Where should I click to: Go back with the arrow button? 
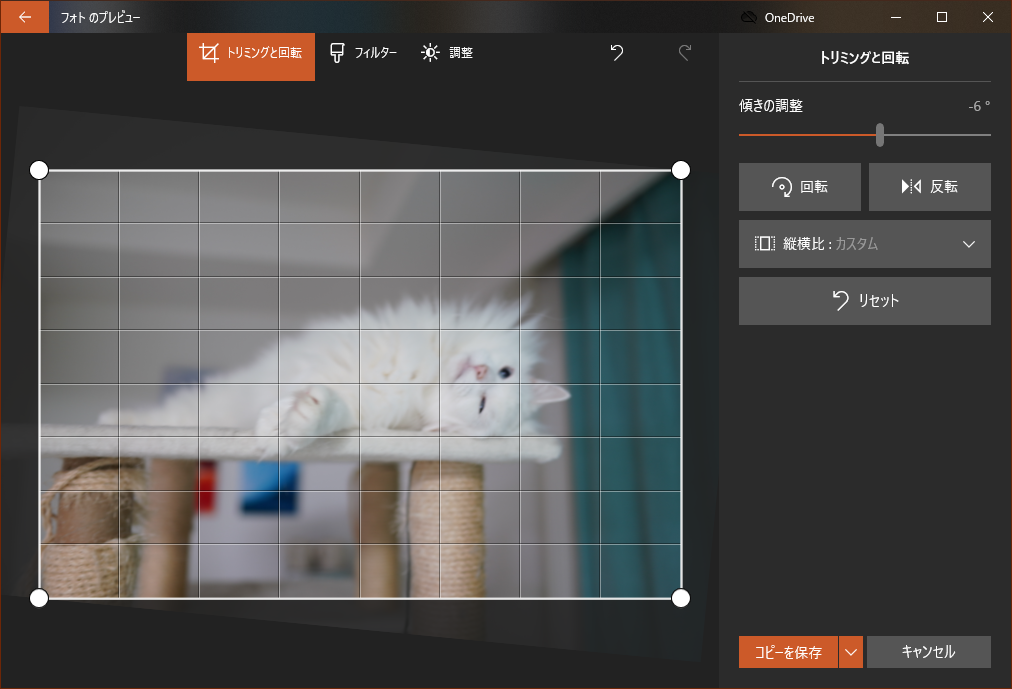[x=25, y=17]
